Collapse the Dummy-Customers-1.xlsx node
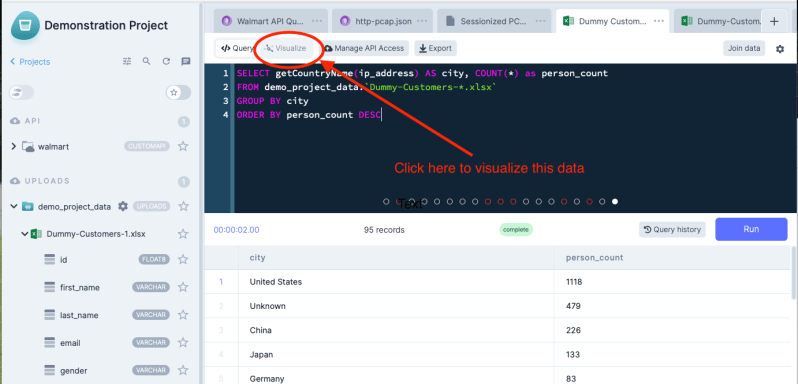The image size is (798, 384). (x=24, y=234)
